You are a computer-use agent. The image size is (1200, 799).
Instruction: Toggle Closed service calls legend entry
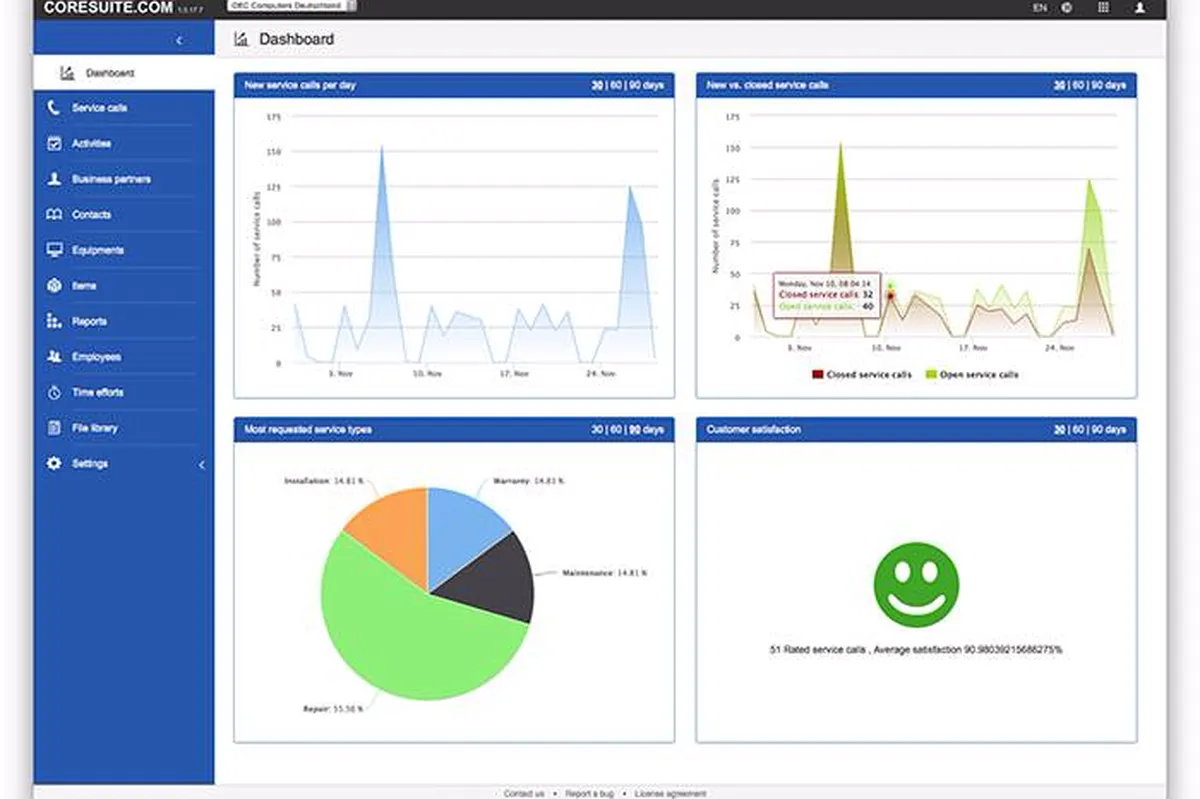(862, 375)
